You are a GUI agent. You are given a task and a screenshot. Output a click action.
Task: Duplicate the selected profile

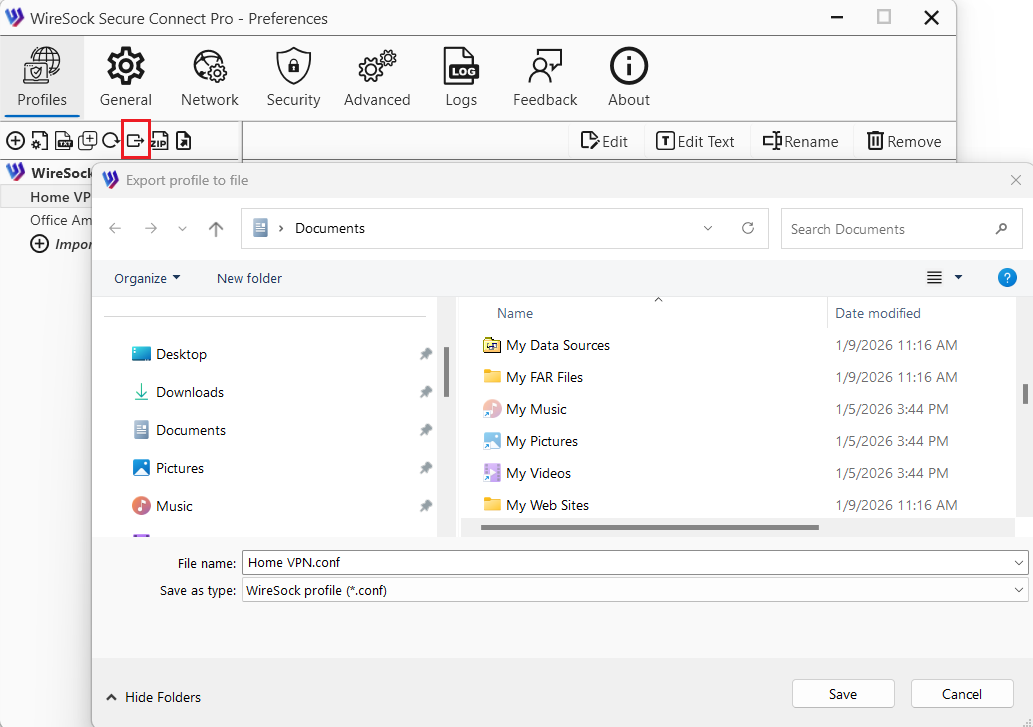[88, 140]
